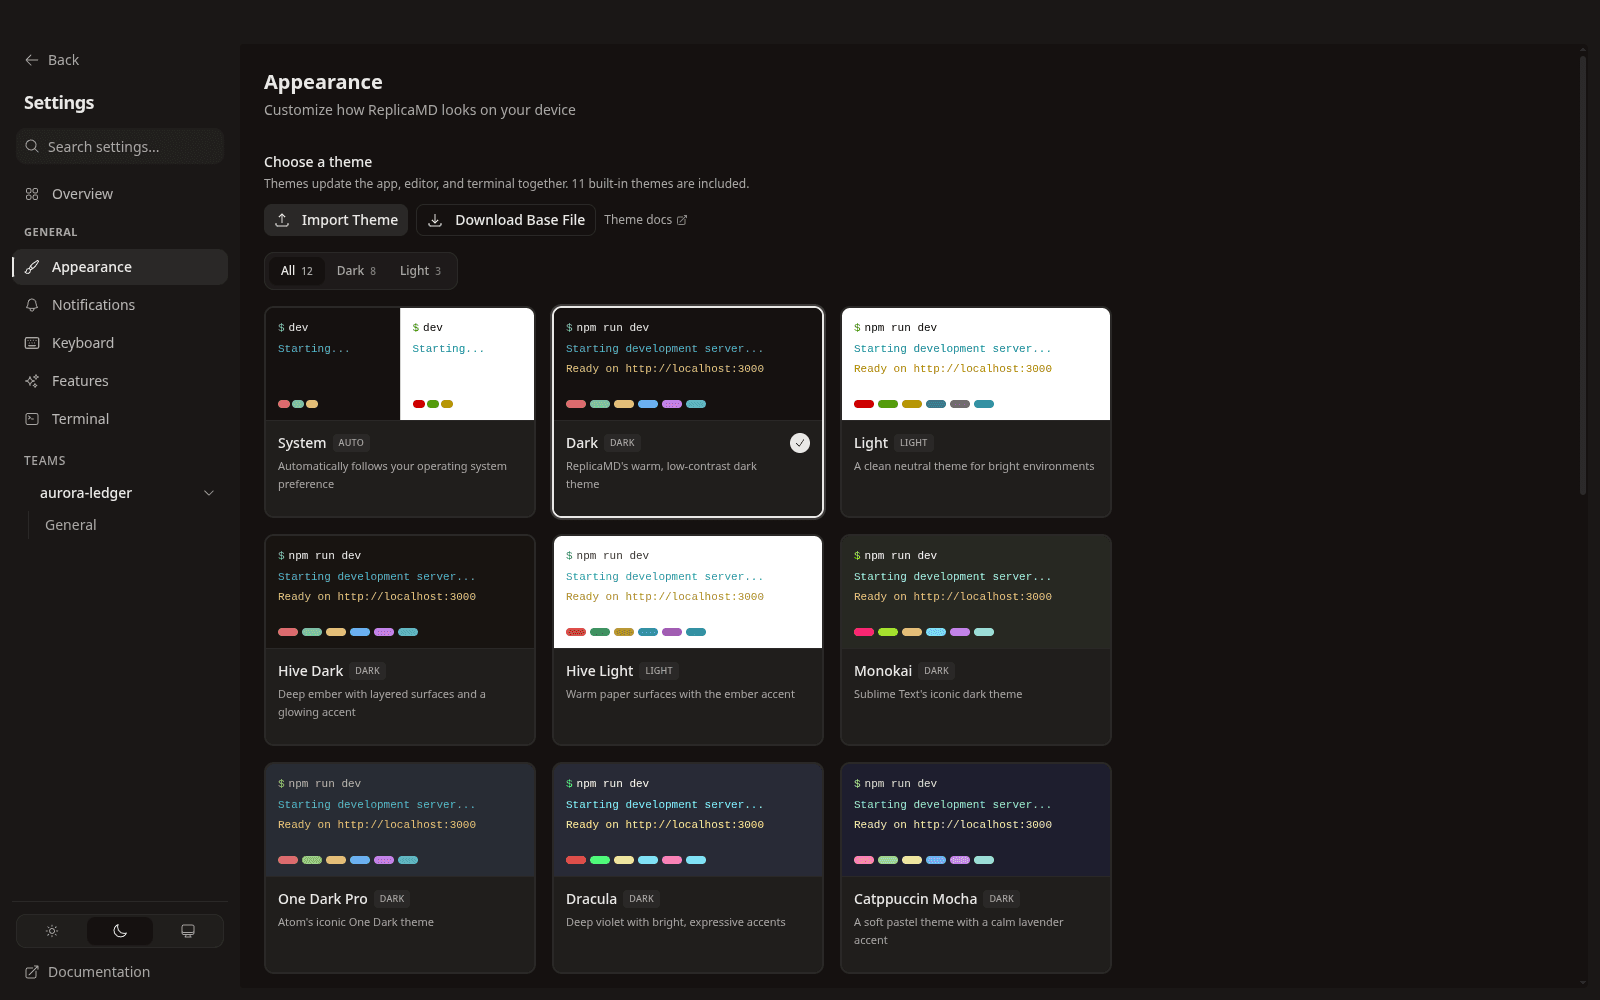Click the green swatch in Dracula preview

click(x=600, y=860)
